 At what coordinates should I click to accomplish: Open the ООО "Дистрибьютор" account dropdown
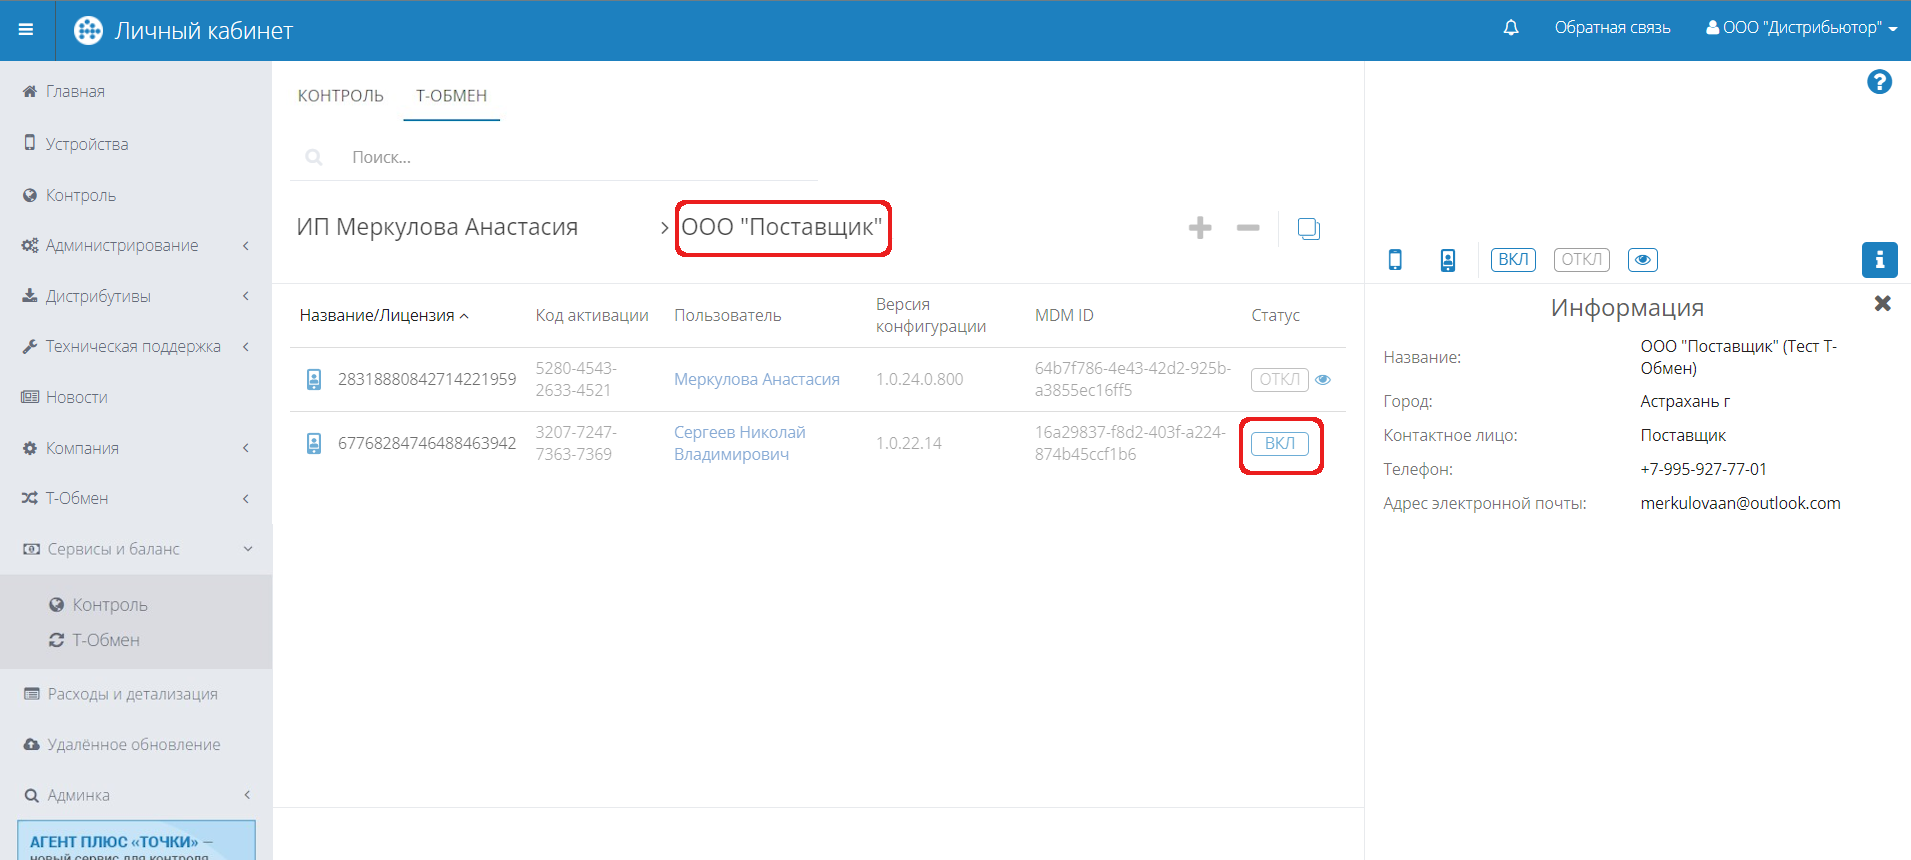point(1801,28)
